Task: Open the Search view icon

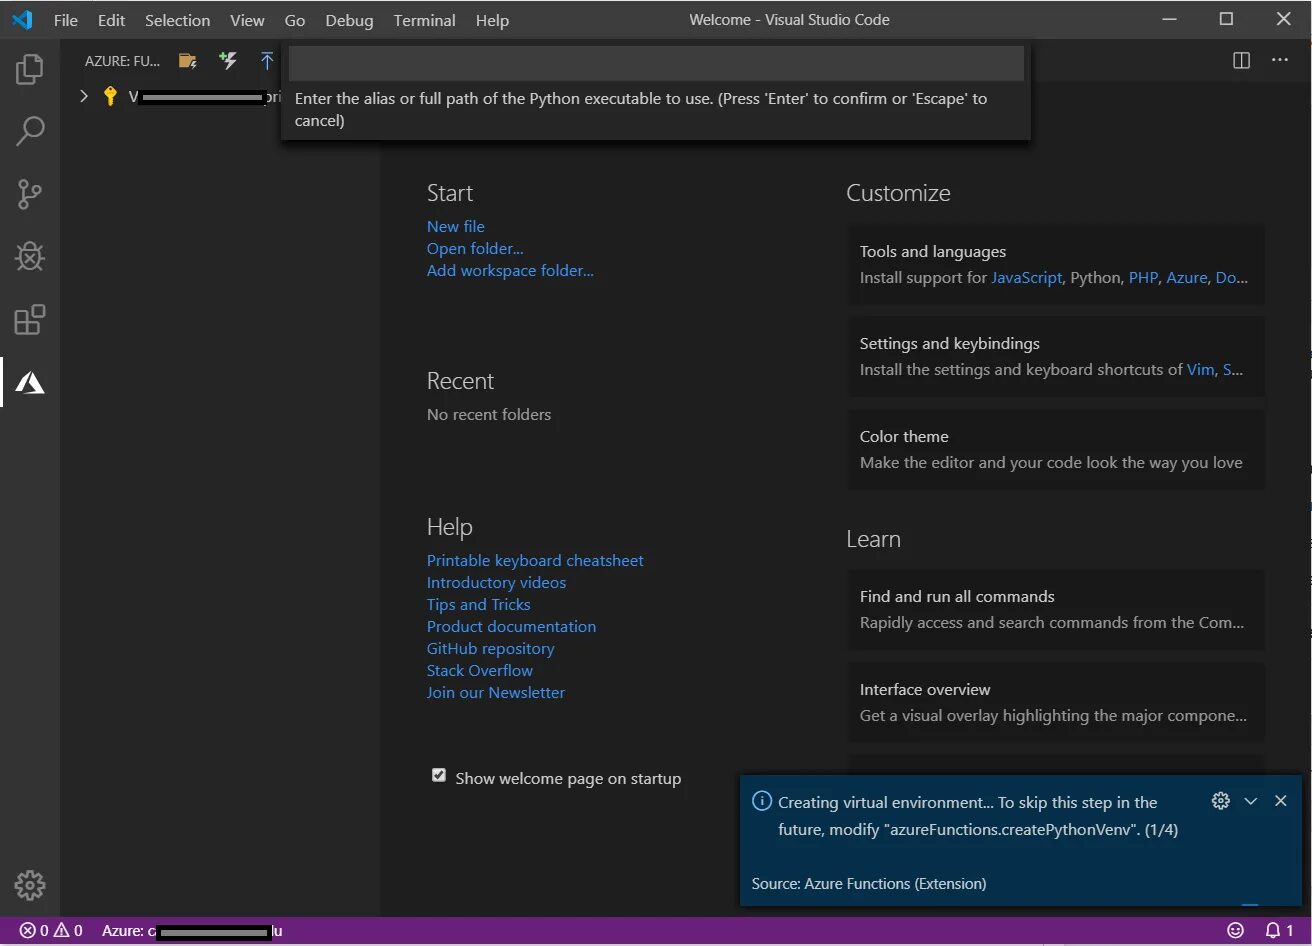Action: click(30, 131)
